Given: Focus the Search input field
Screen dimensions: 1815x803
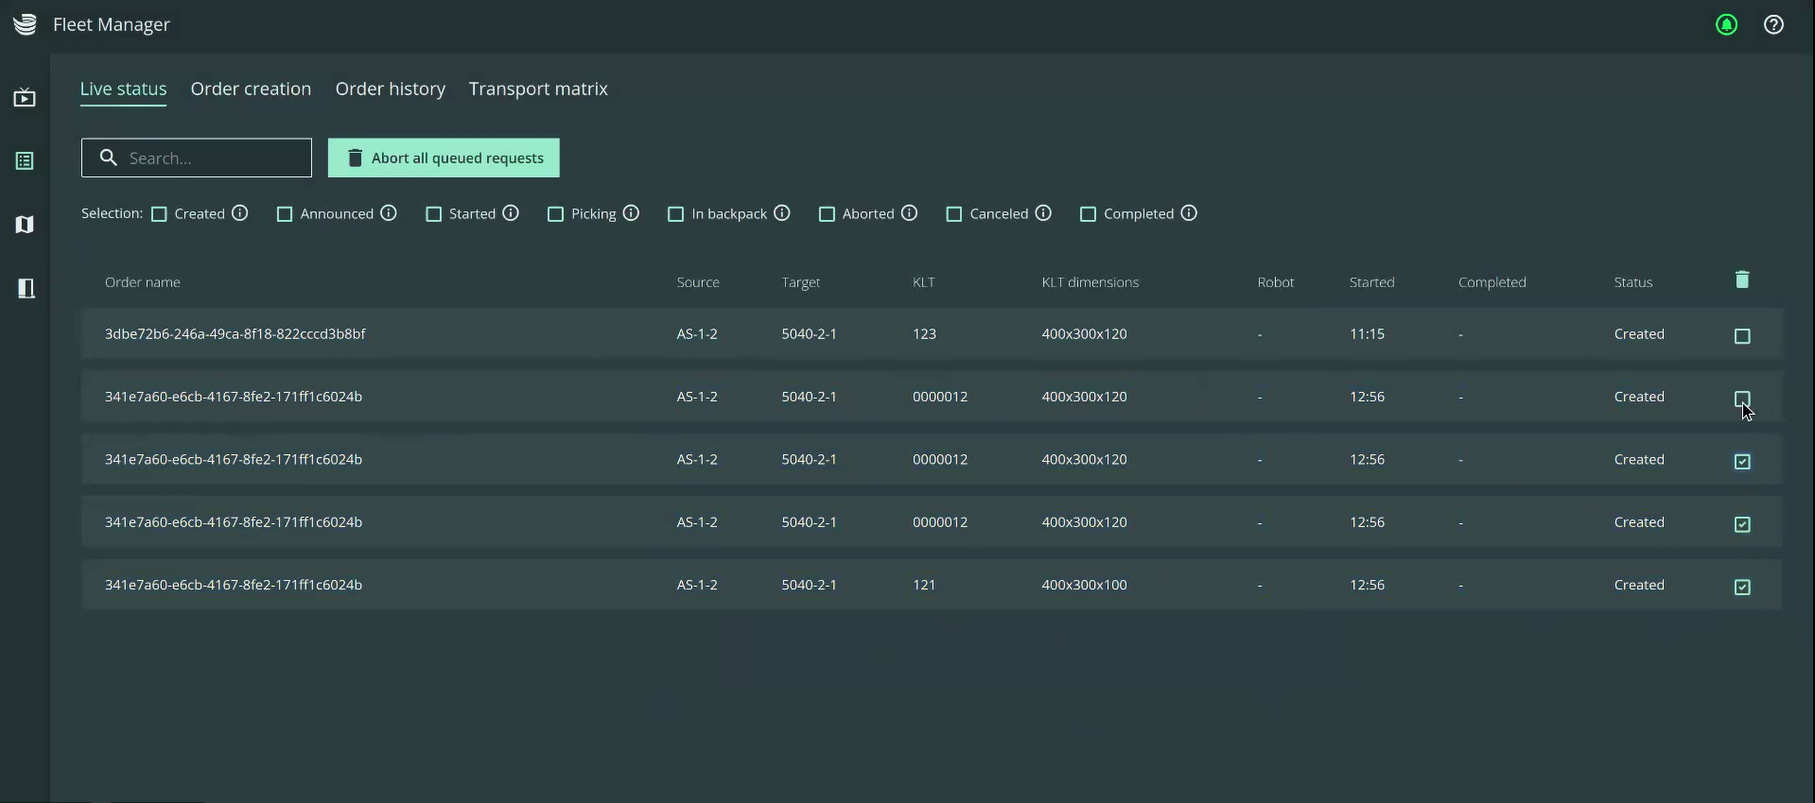Looking at the screenshot, I should (x=197, y=158).
